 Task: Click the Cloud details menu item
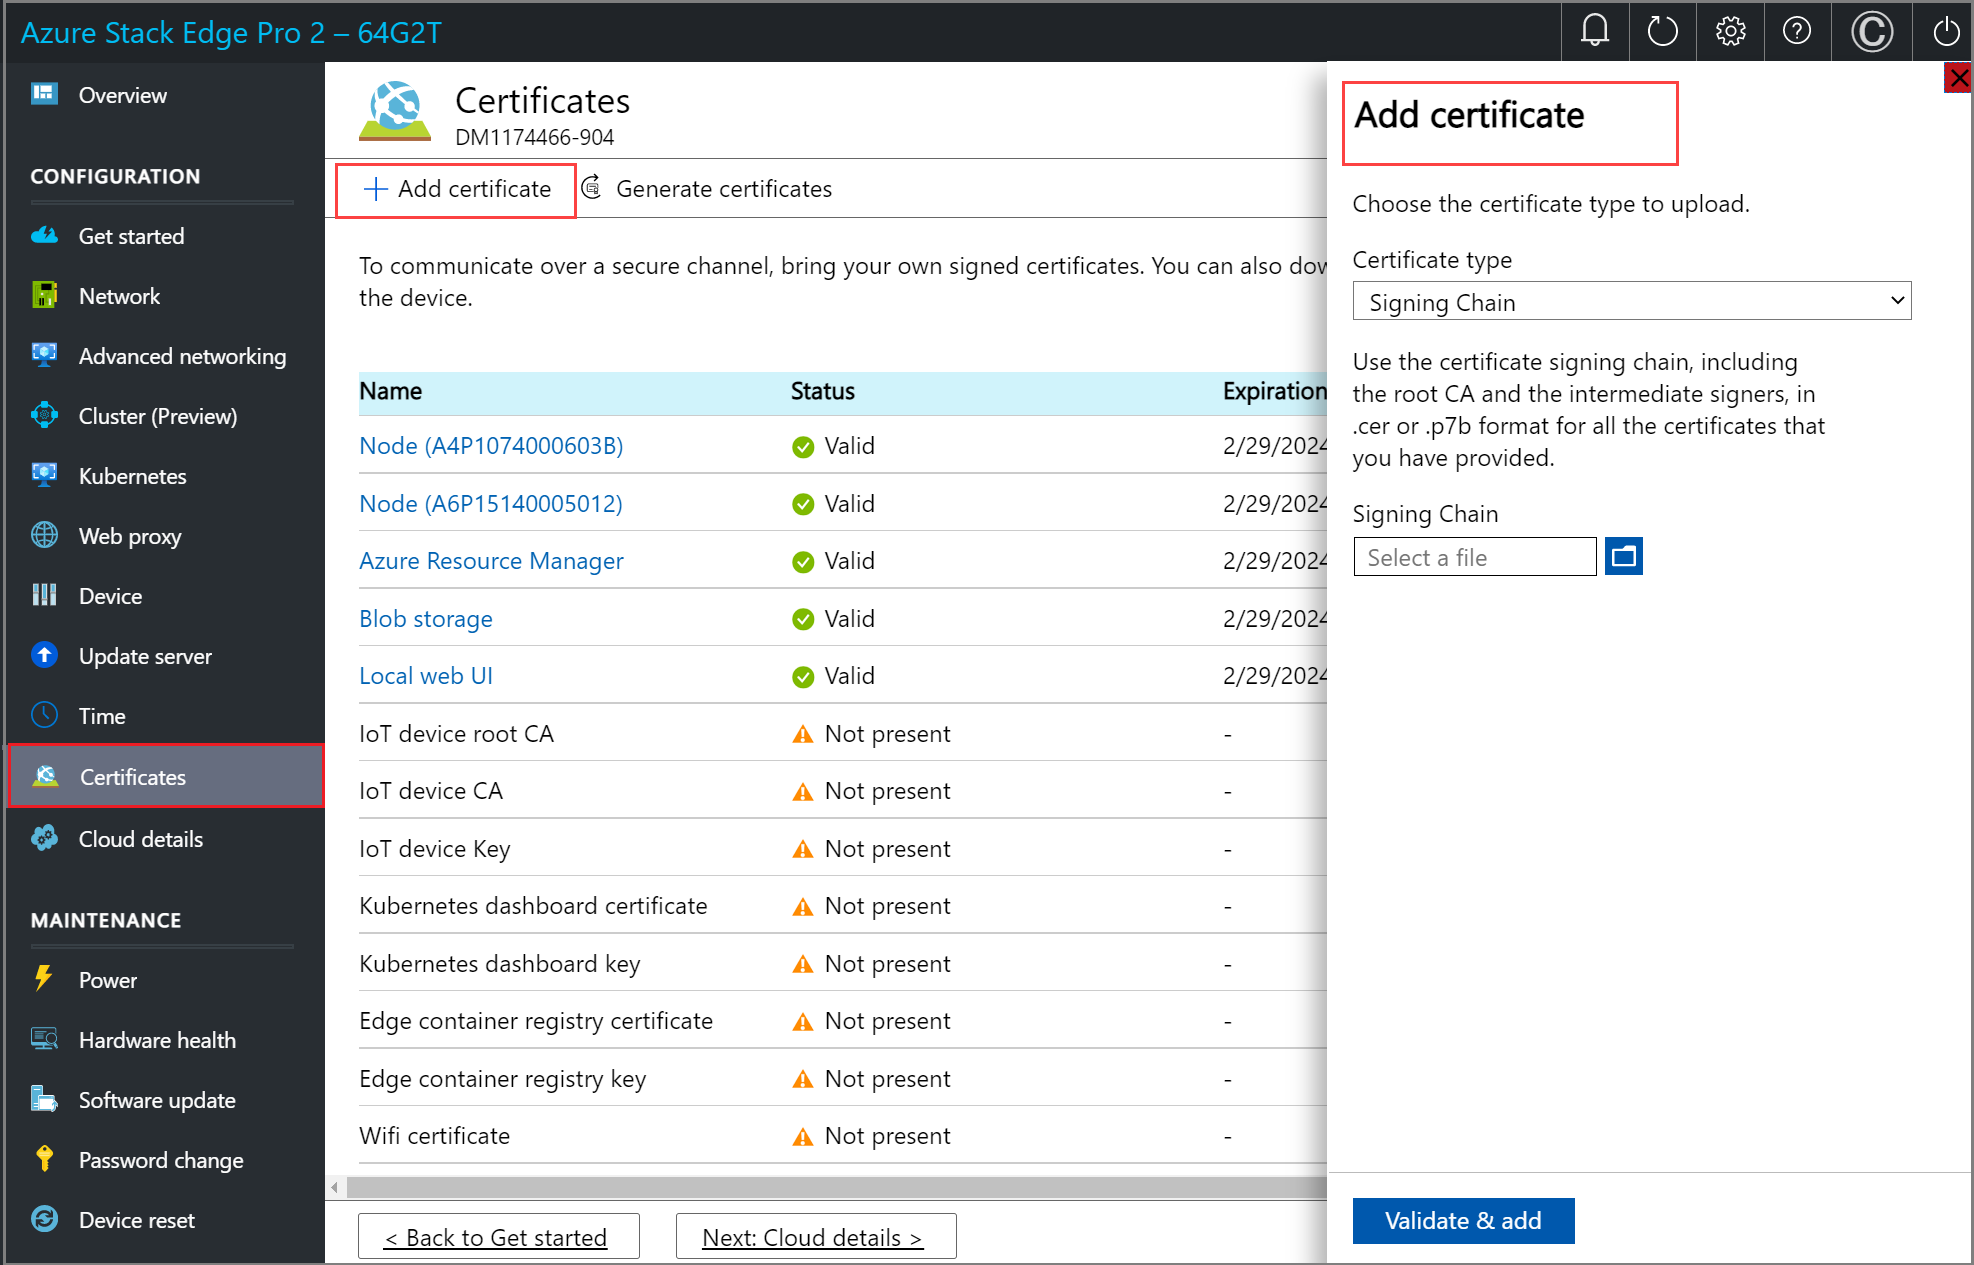pos(140,839)
